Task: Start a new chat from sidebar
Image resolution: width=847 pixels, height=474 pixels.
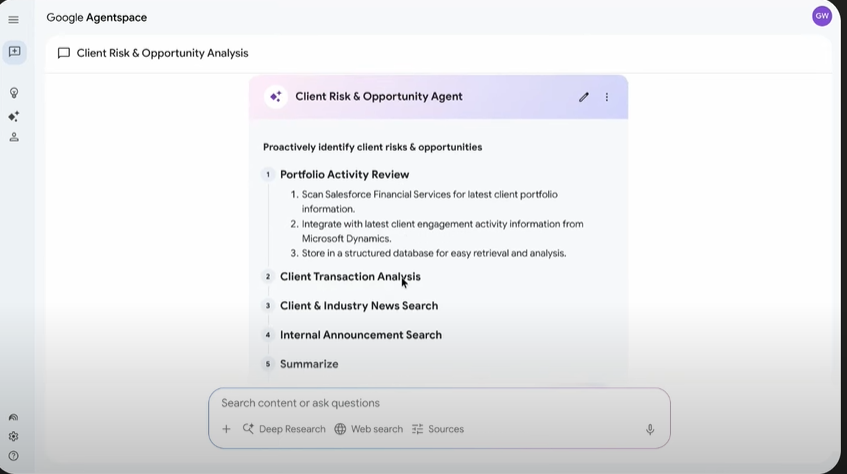Action: [x=15, y=52]
